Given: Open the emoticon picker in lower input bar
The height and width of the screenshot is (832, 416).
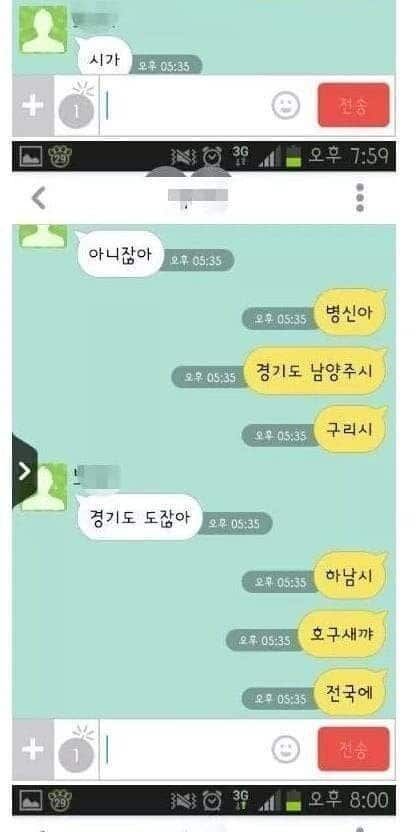Looking at the screenshot, I should coord(286,749).
